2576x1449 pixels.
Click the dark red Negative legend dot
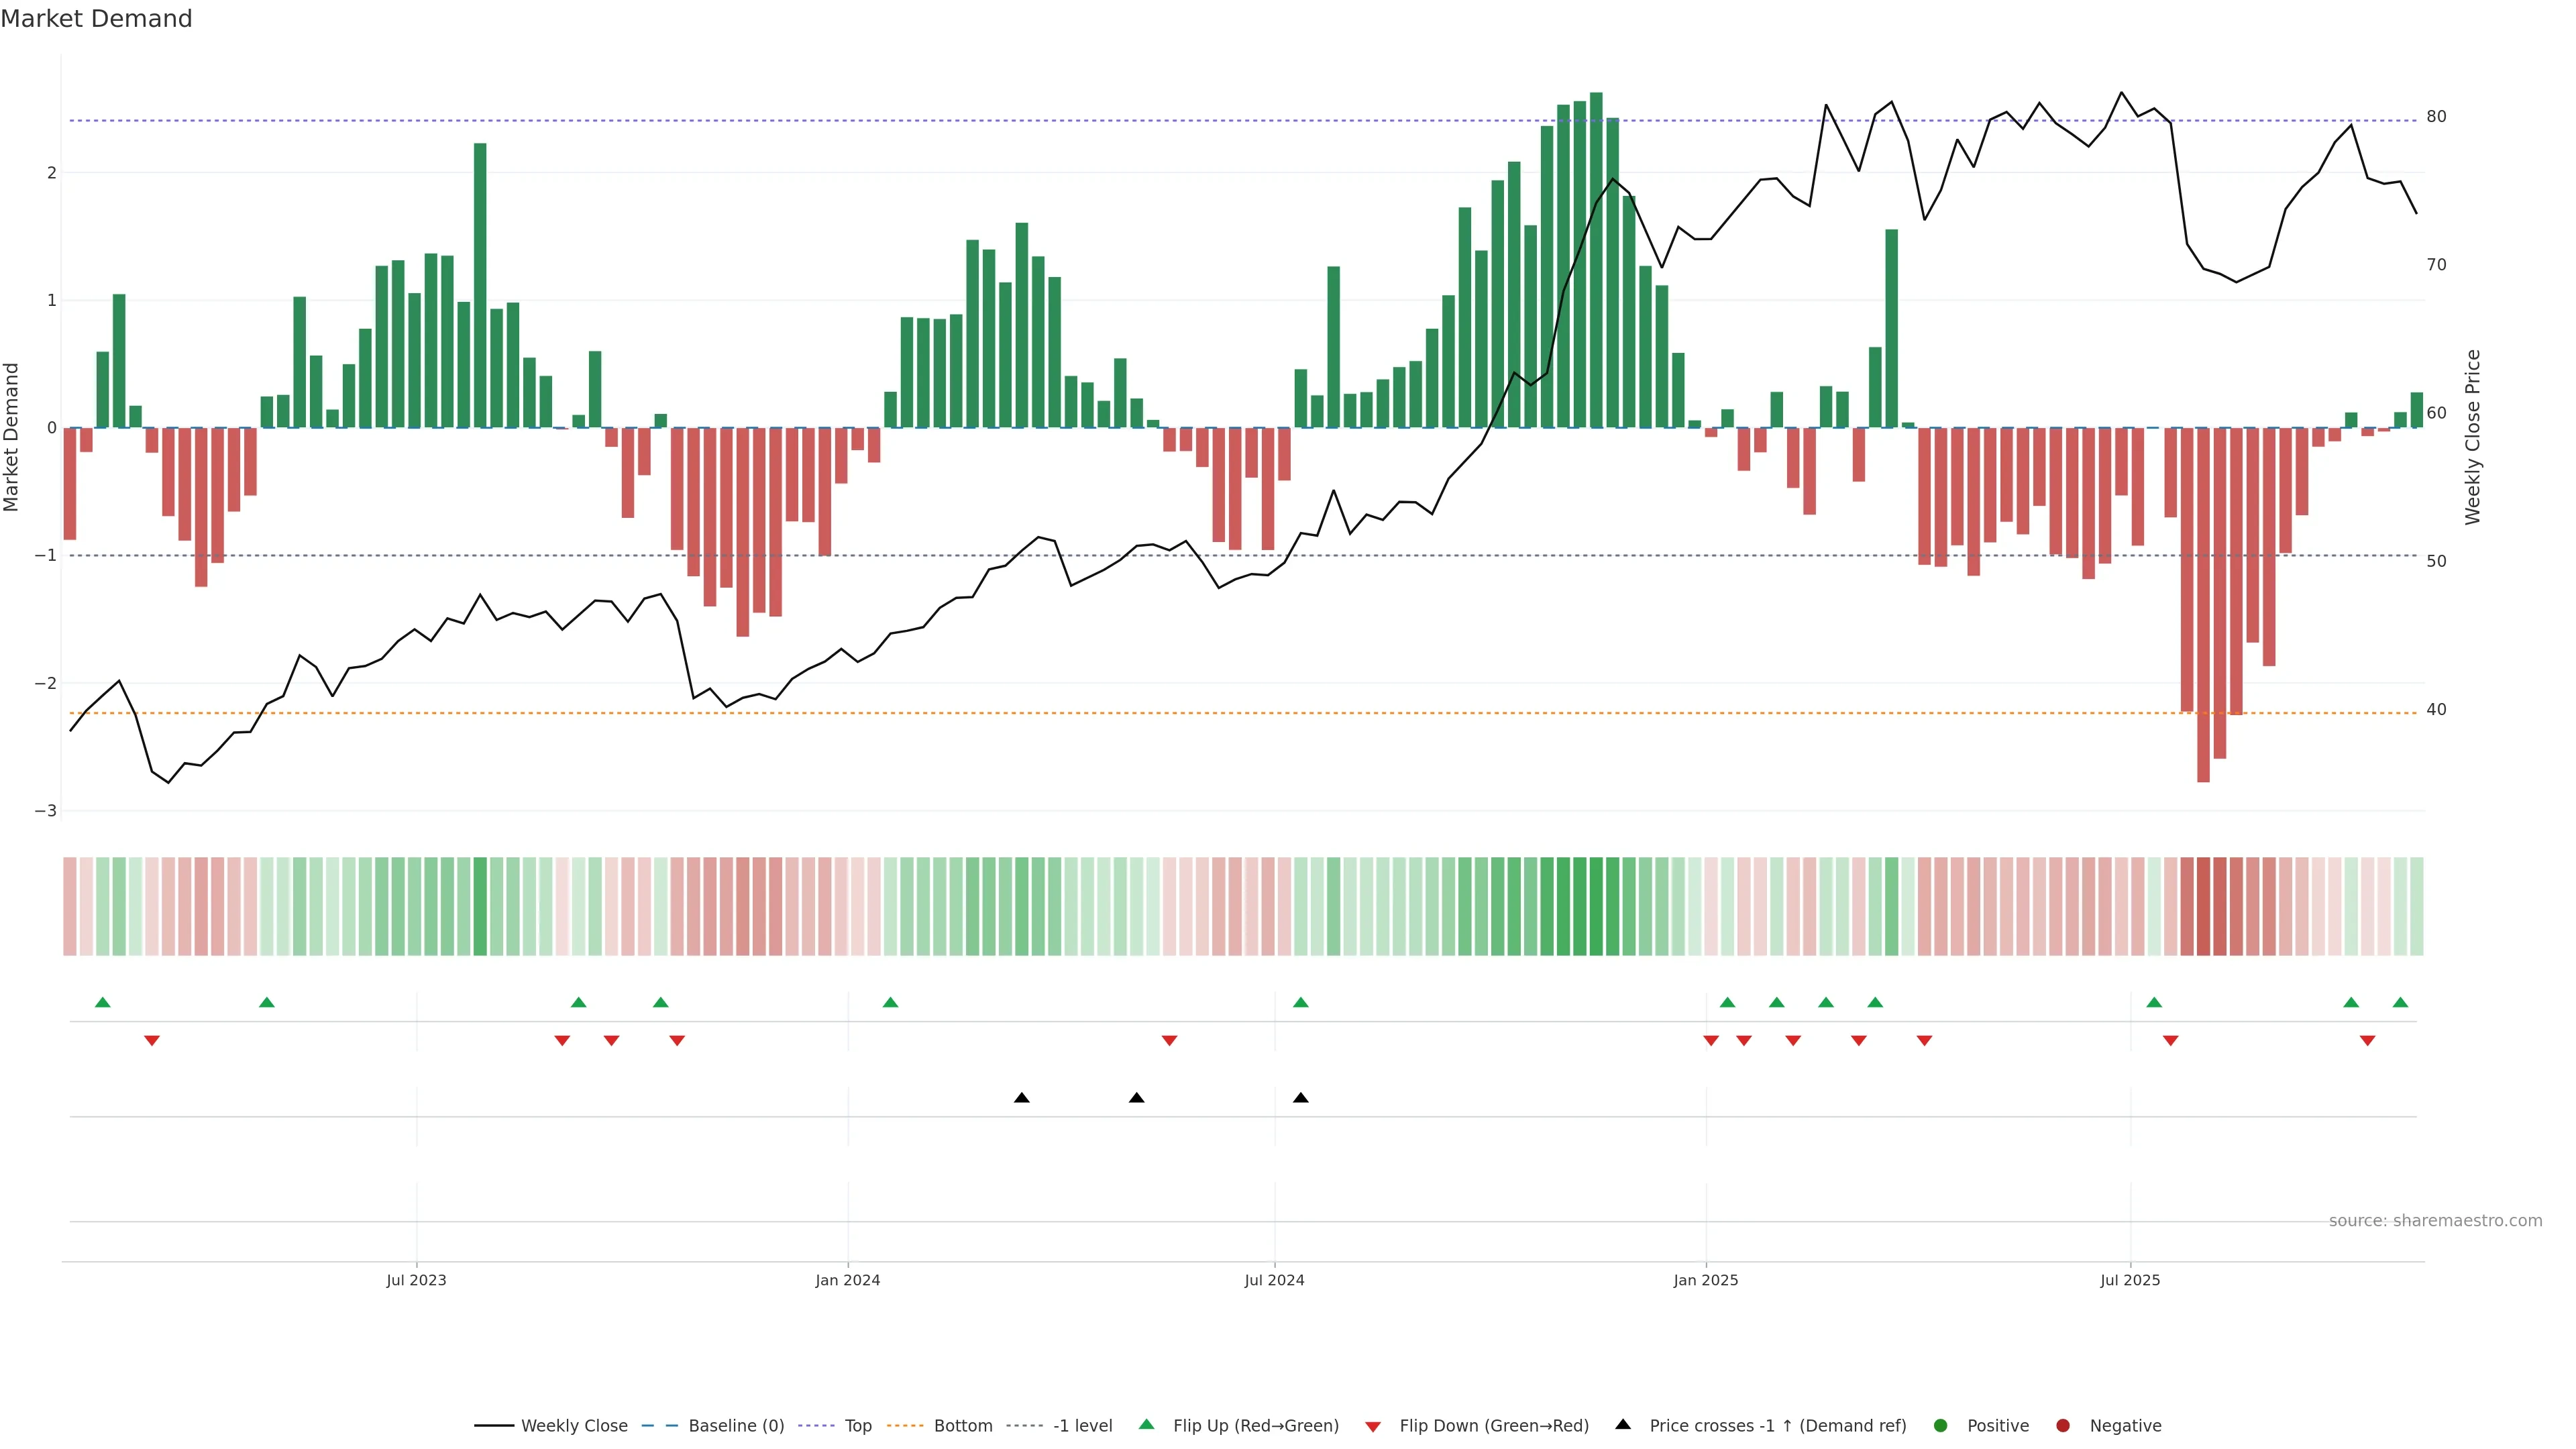point(2062,1425)
